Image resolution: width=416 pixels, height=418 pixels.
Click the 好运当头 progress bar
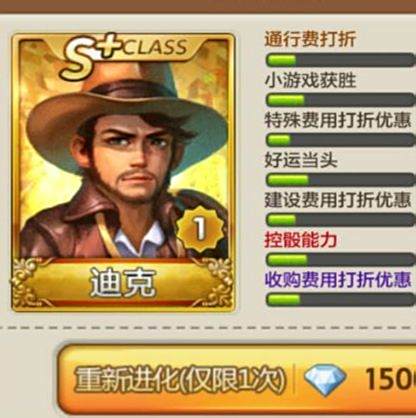(341, 180)
